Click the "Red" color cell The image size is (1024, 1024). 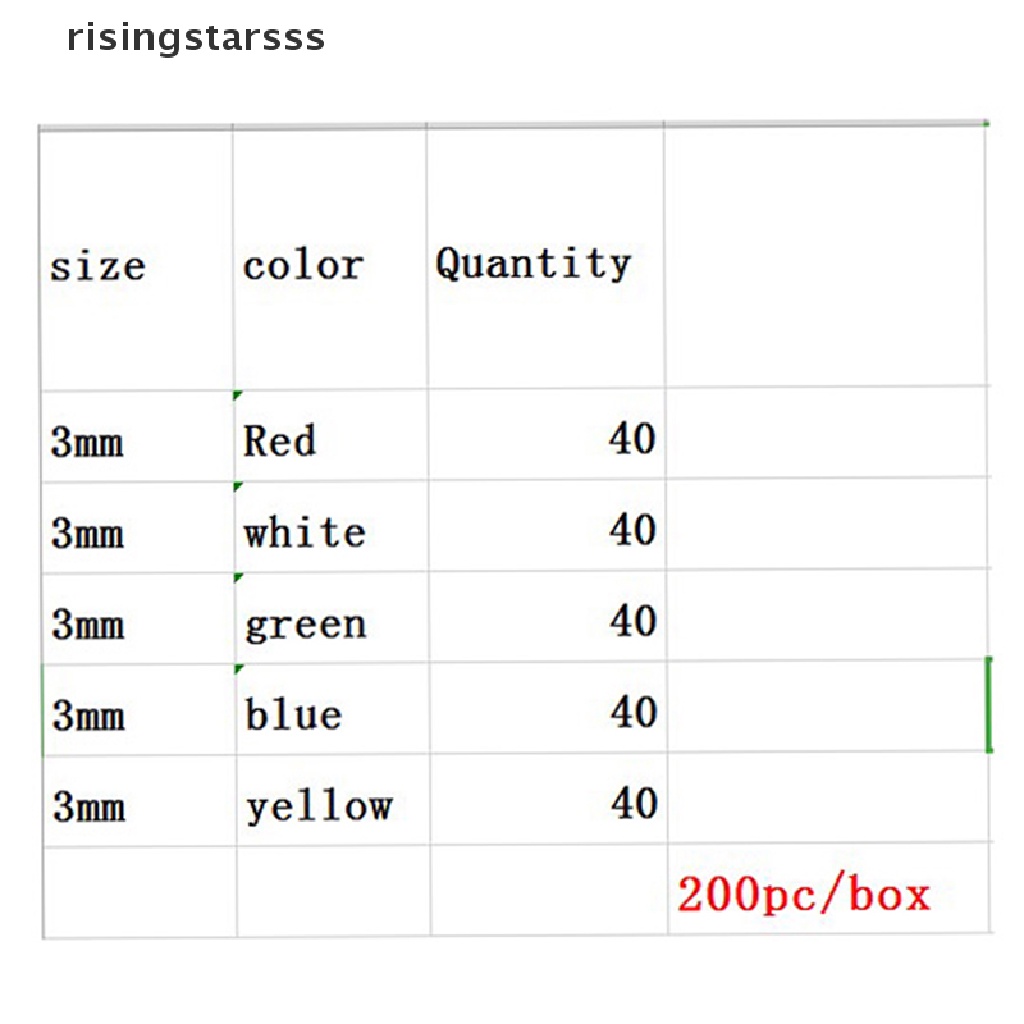point(279,440)
